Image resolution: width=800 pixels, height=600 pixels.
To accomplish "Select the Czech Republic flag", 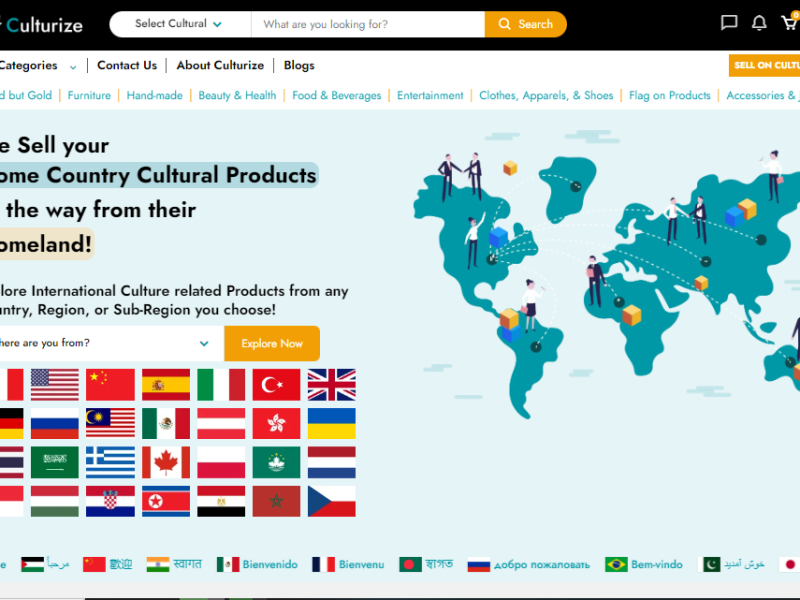I will click(330, 503).
